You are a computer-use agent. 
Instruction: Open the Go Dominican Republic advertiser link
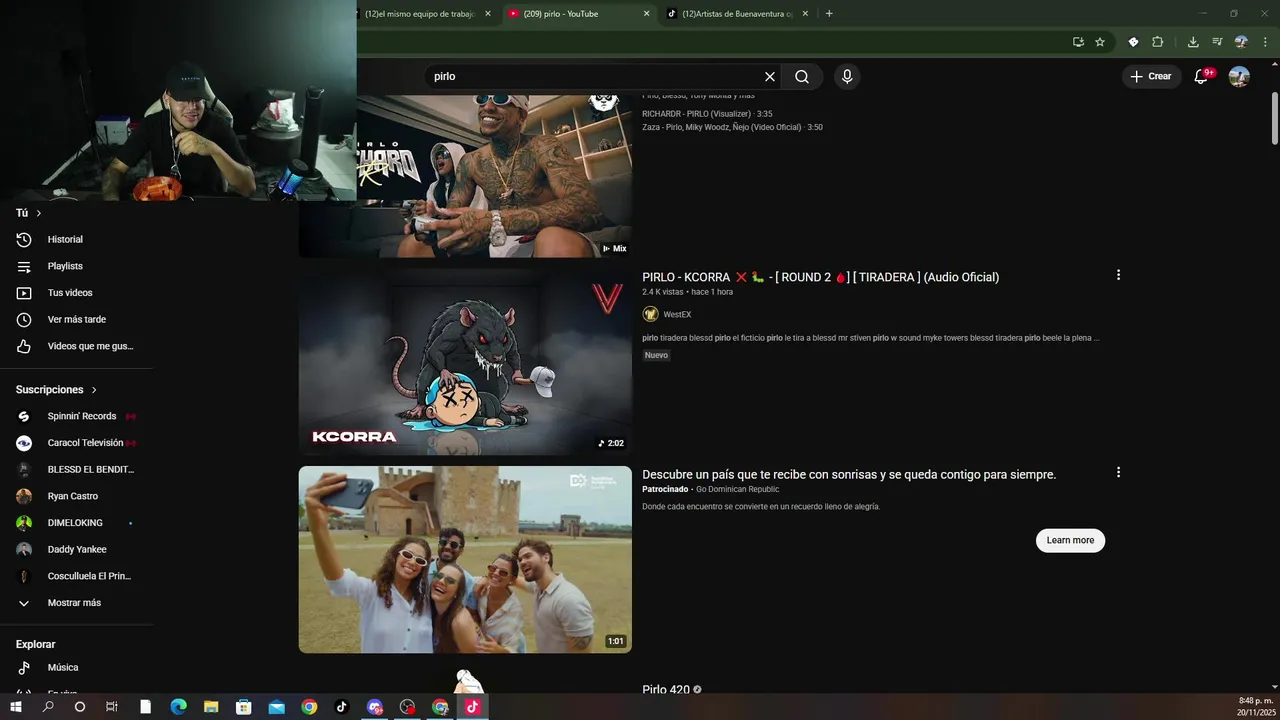(x=737, y=489)
